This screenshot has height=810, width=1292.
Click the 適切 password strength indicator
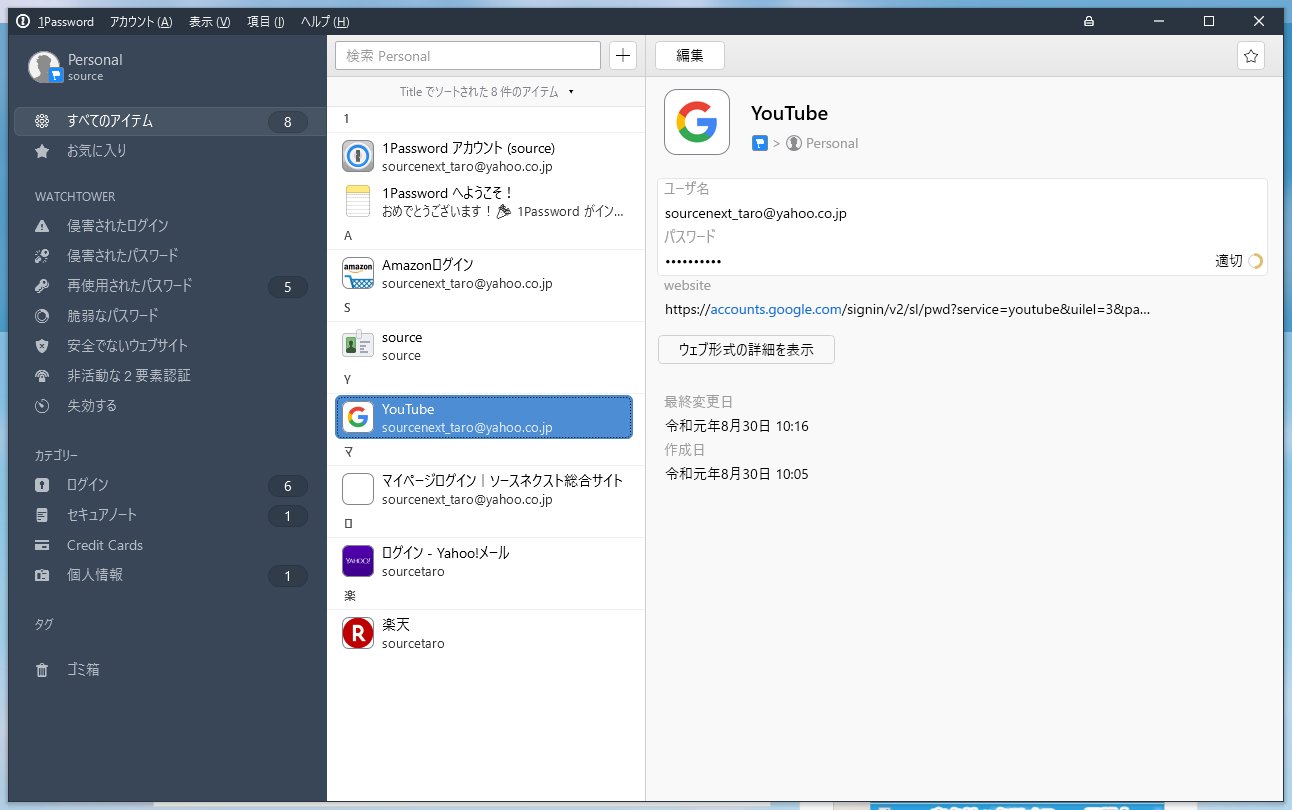(x=1239, y=261)
